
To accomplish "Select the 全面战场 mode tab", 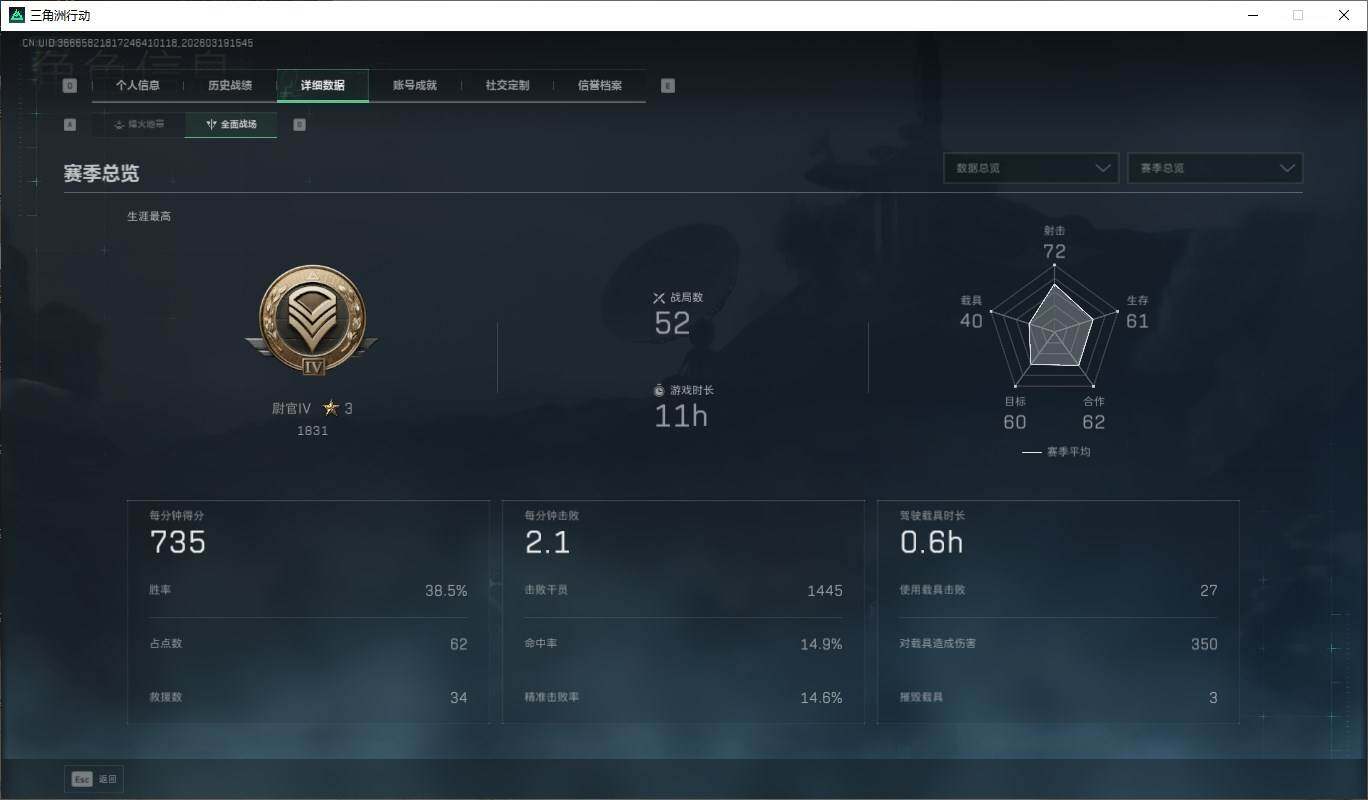I will pyautogui.click(x=231, y=125).
